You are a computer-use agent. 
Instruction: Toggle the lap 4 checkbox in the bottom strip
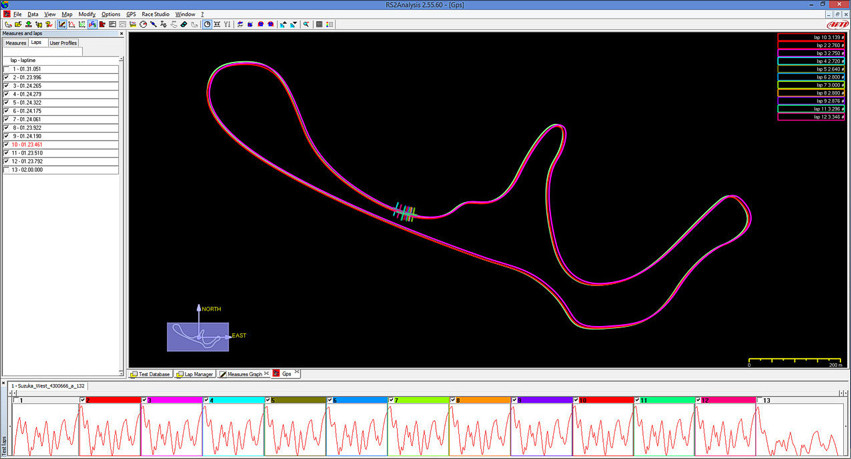[206, 400]
